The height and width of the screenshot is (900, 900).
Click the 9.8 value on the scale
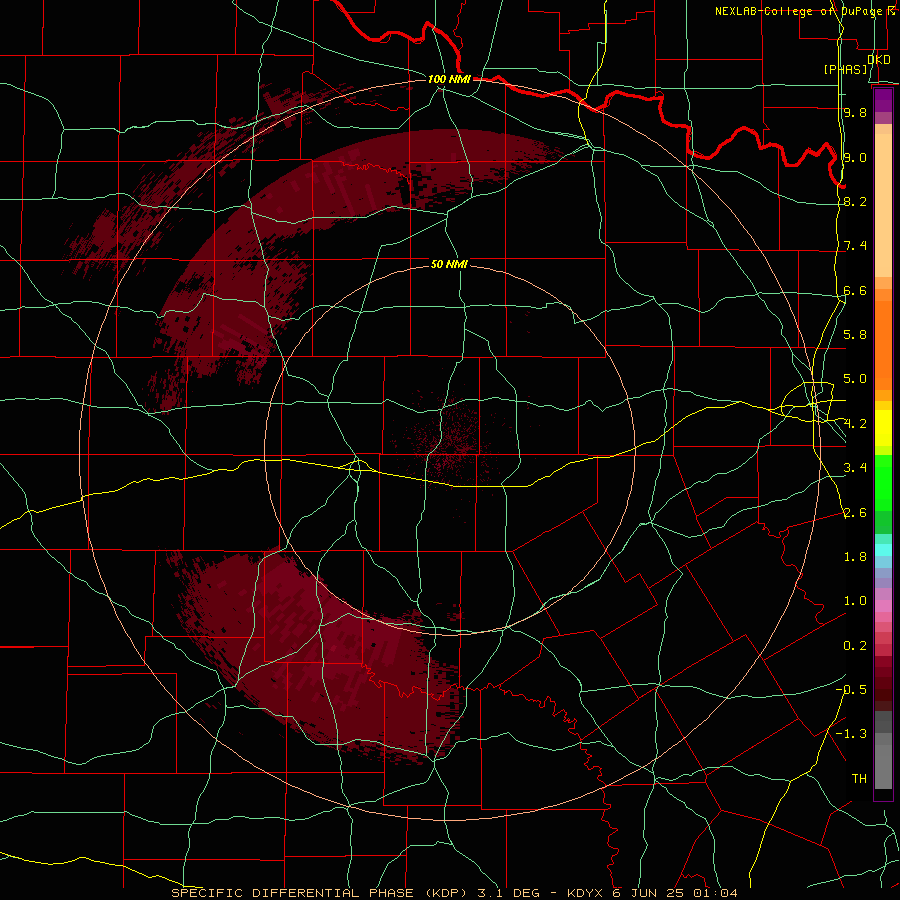point(855,112)
